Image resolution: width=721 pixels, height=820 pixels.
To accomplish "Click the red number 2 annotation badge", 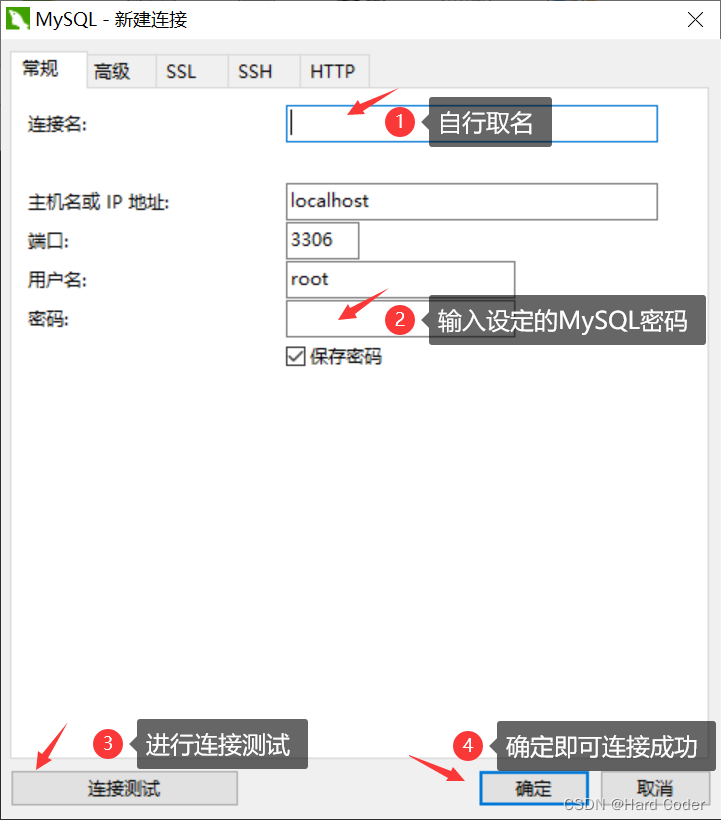I will (x=400, y=320).
